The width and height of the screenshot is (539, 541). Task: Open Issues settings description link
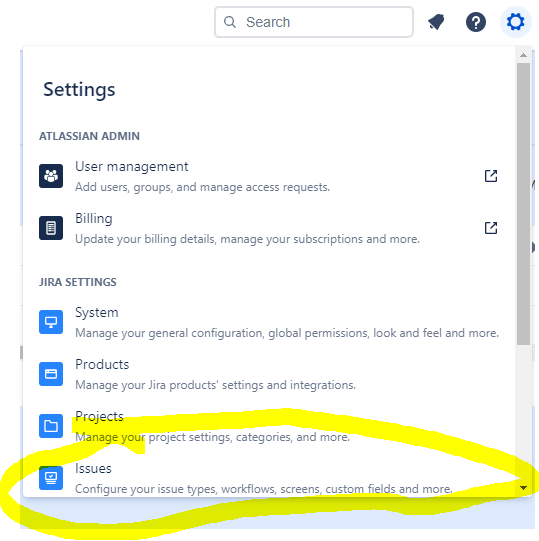(x=264, y=489)
